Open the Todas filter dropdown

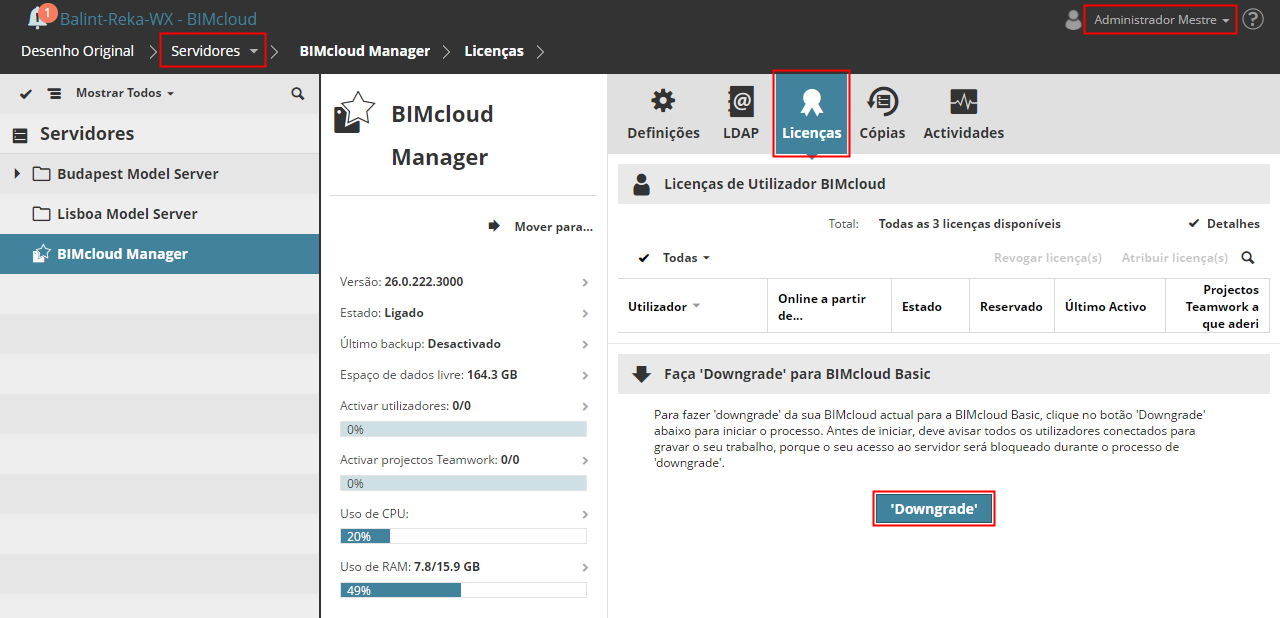tap(686, 258)
